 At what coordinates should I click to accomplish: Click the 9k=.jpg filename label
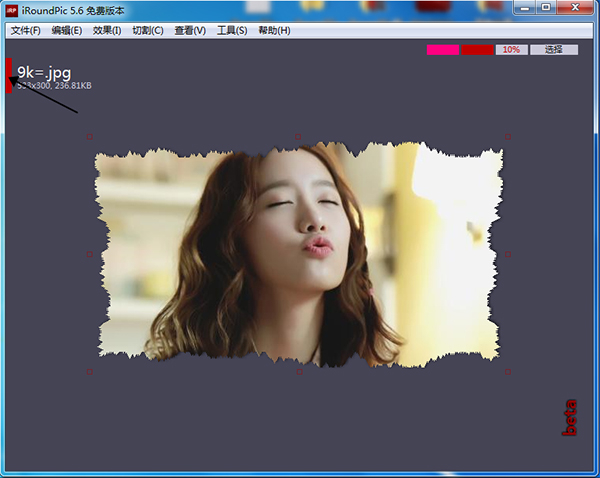tap(44, 72)
